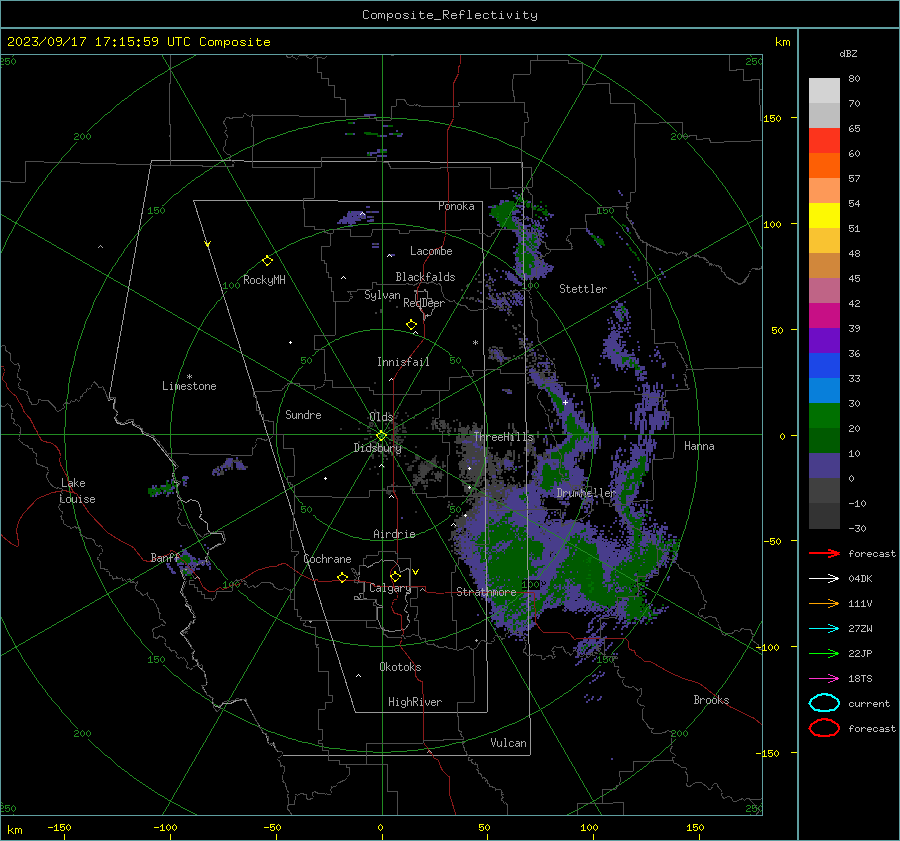The width and height of the screenshot is (900, 841).
Task: Click the cyan current oval icon
Action: click(x=824, y=703)
